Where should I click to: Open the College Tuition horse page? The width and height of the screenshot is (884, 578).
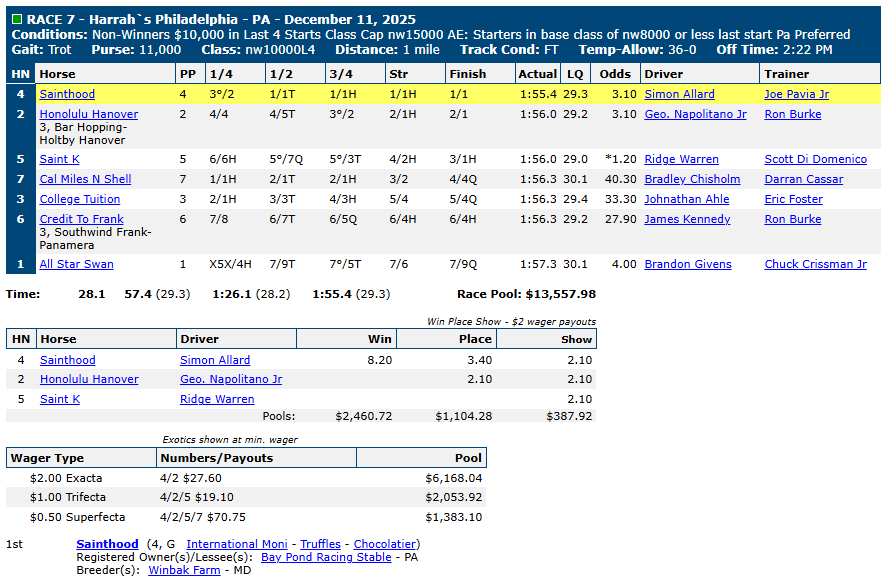(x=79, y=199)
